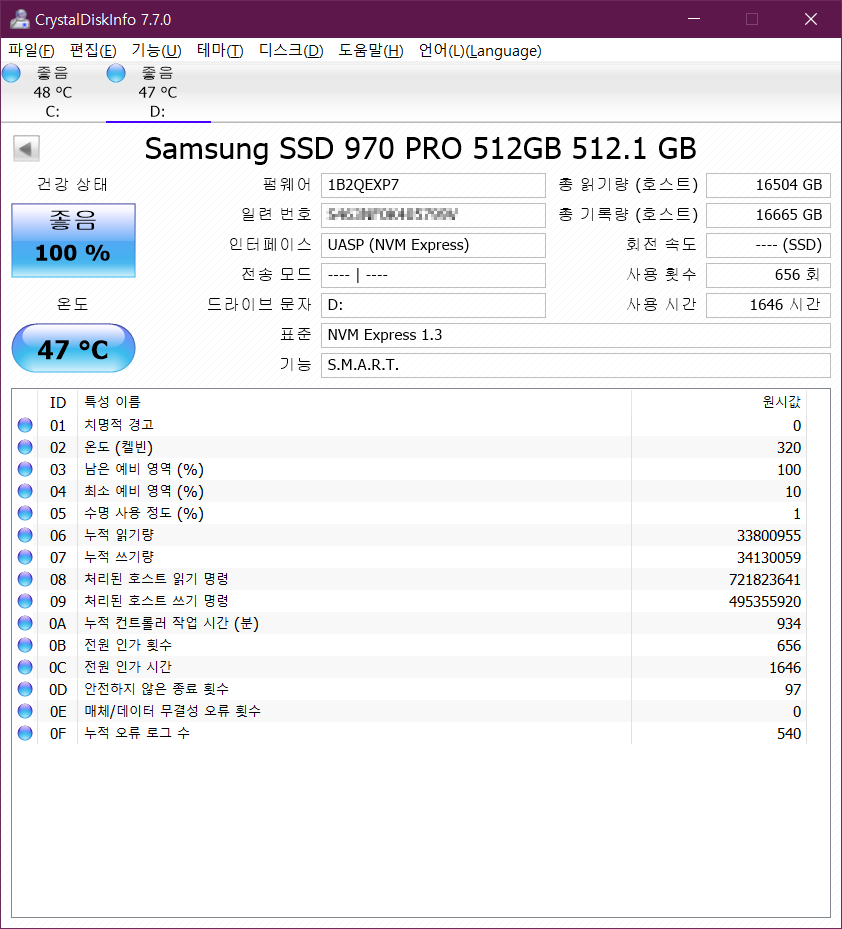
Task: Click raw value 495355920 in row 09
Action: (x=764, y=601)
